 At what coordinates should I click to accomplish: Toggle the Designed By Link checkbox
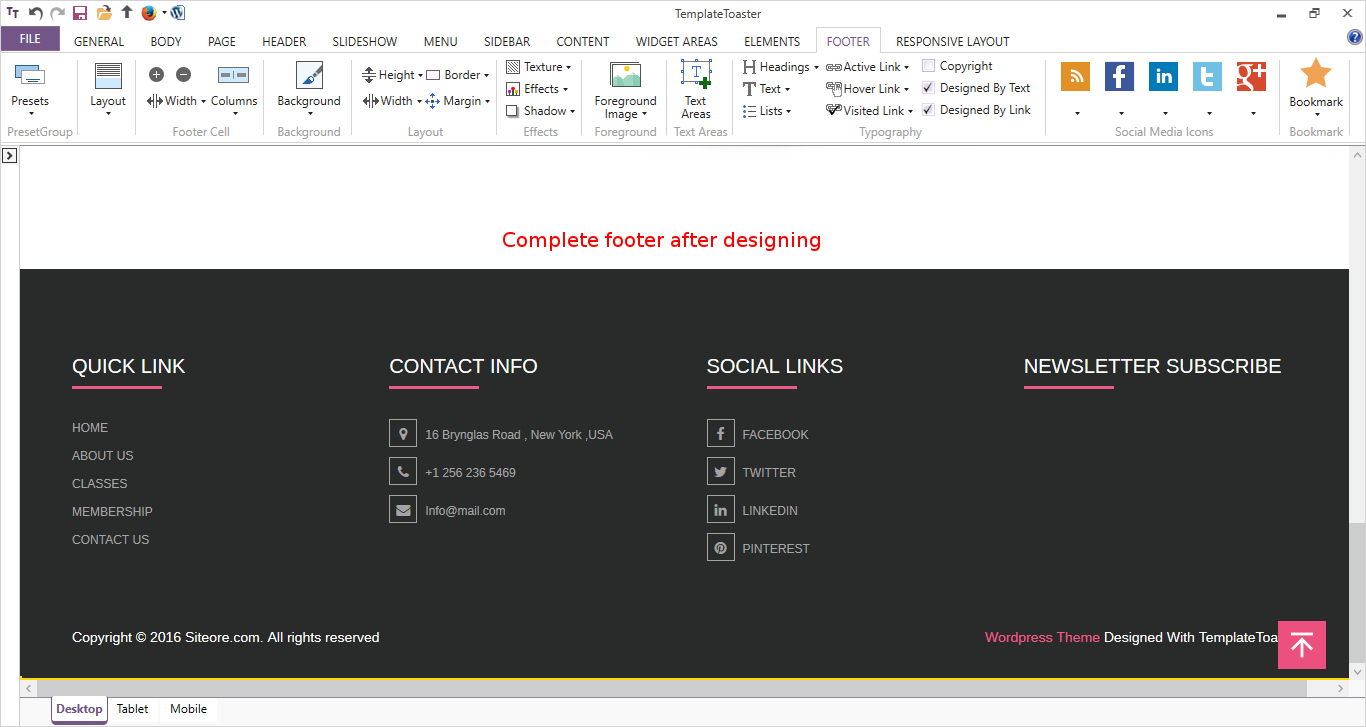(928, 110)
